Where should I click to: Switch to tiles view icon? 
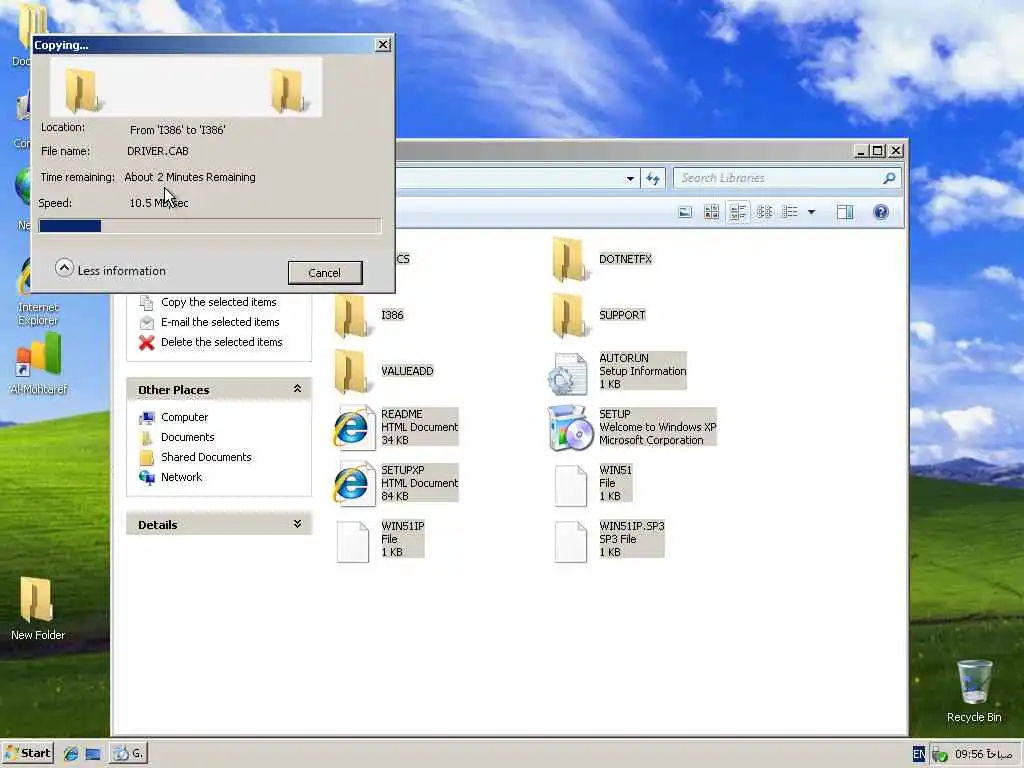738,212
